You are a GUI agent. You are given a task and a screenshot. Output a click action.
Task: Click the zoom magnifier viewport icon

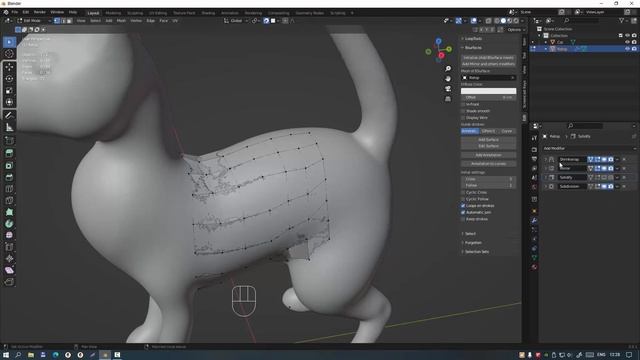448,69
